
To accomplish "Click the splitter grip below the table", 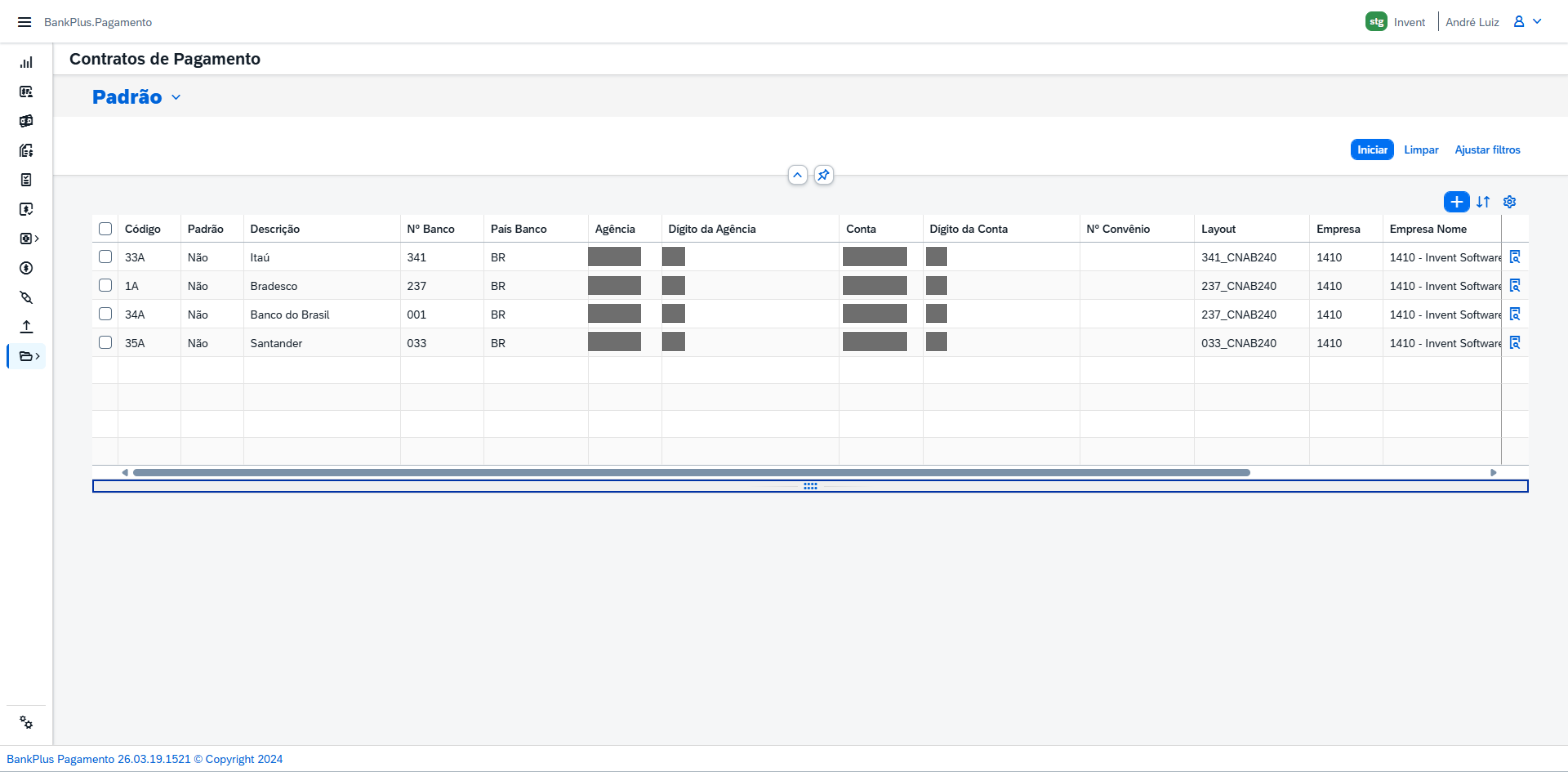I will [x=810, y=486].
